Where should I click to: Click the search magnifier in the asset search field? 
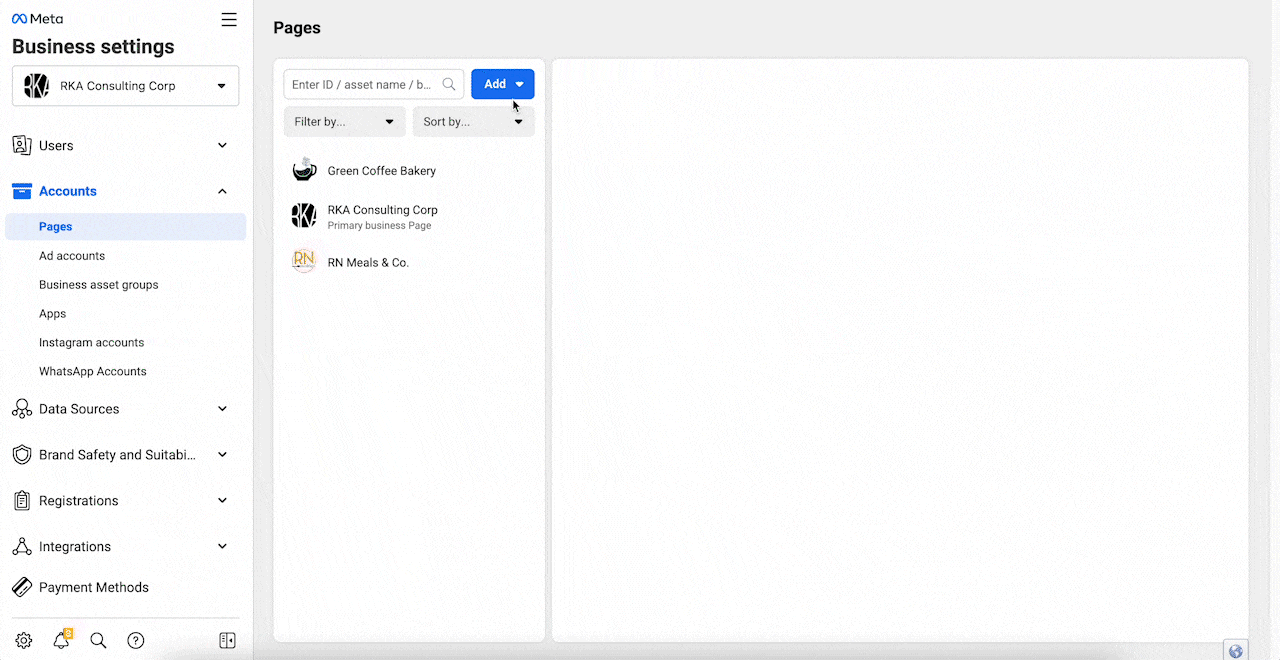(x=449, y=85)
